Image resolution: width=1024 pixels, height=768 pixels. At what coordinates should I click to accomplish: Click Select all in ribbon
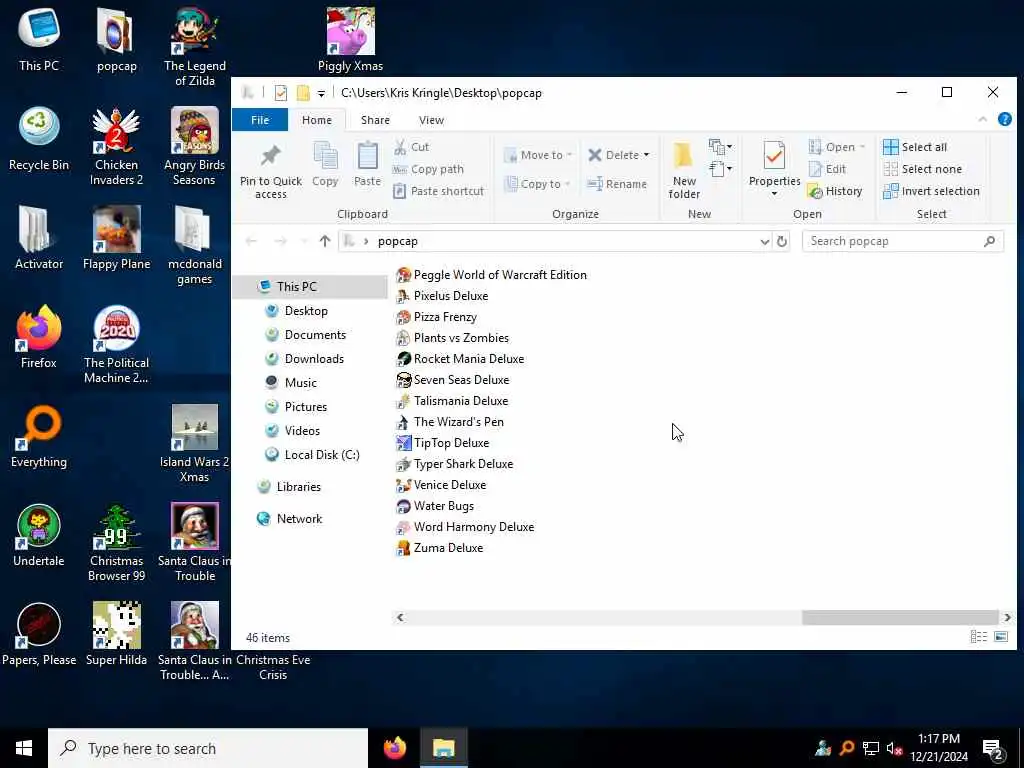(x=915, y=147)
